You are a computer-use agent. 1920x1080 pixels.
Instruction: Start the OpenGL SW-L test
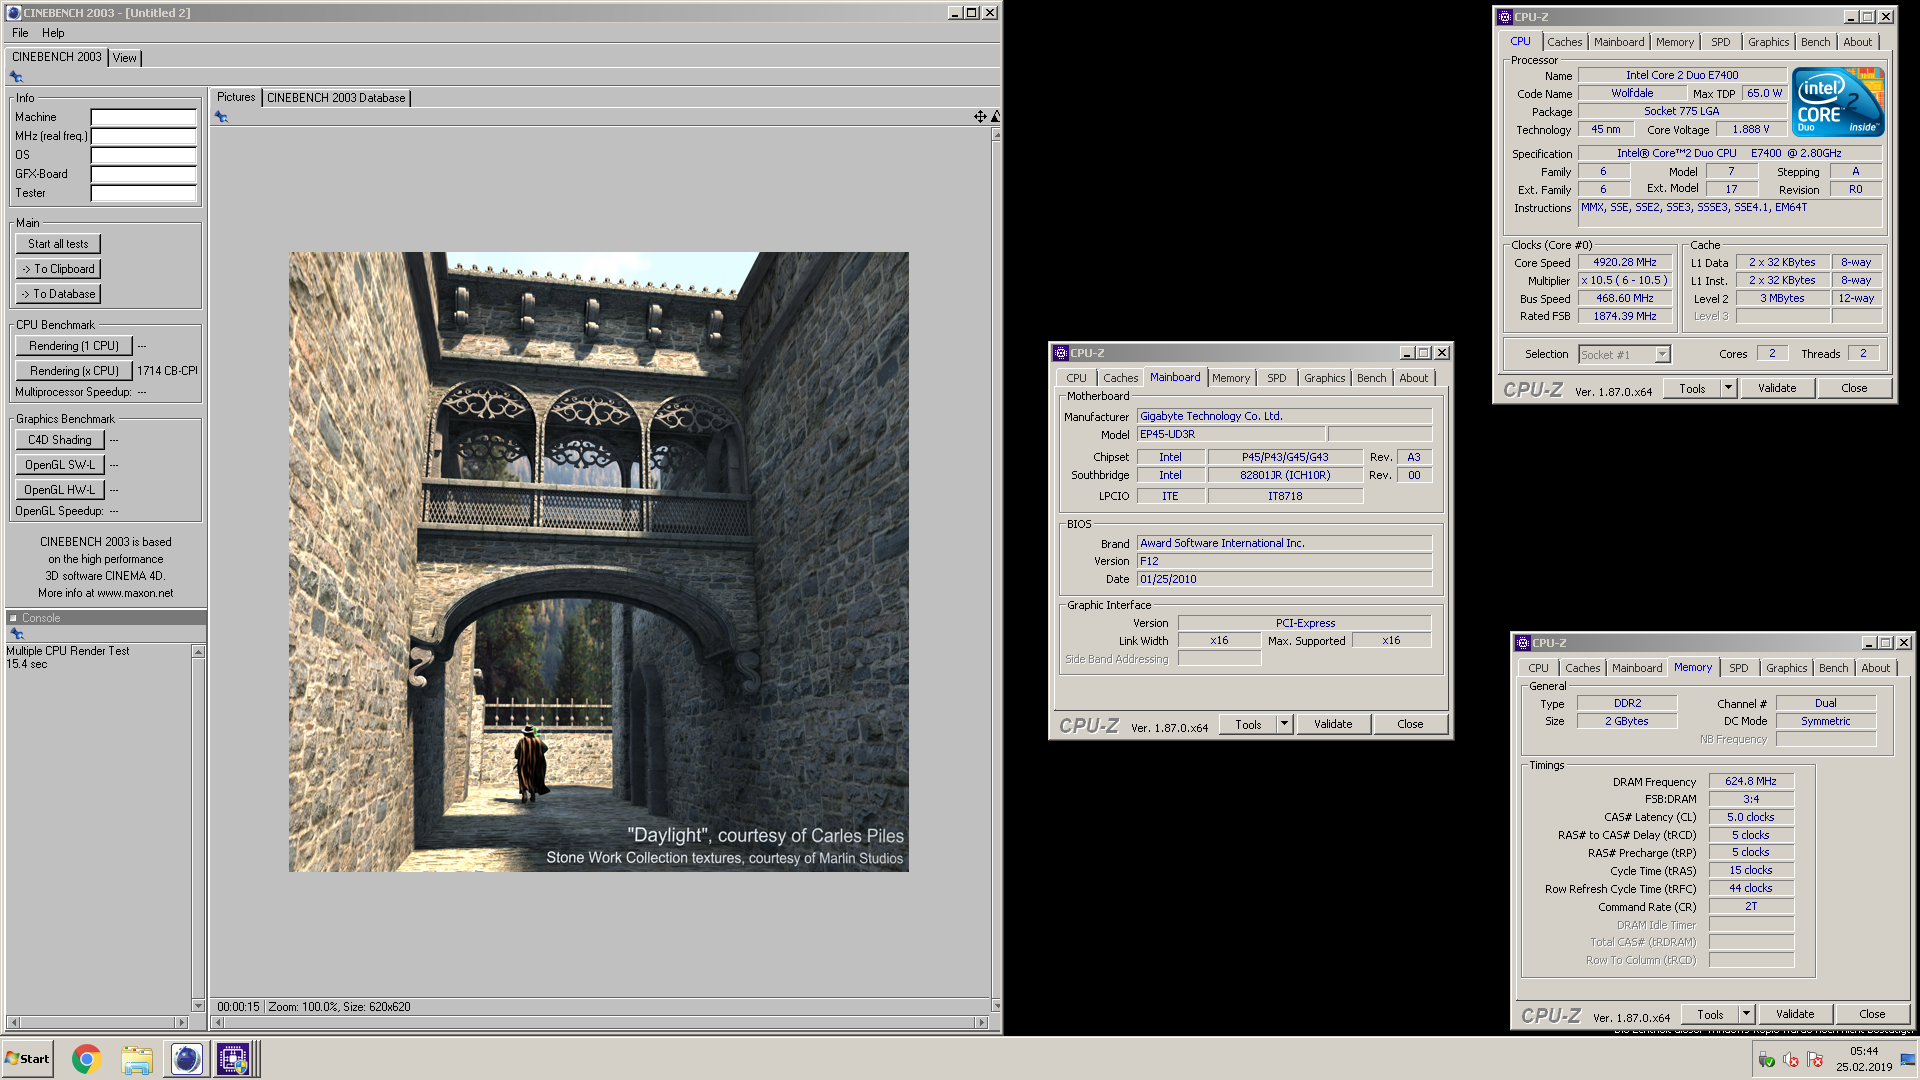click(x=60, y=465)
